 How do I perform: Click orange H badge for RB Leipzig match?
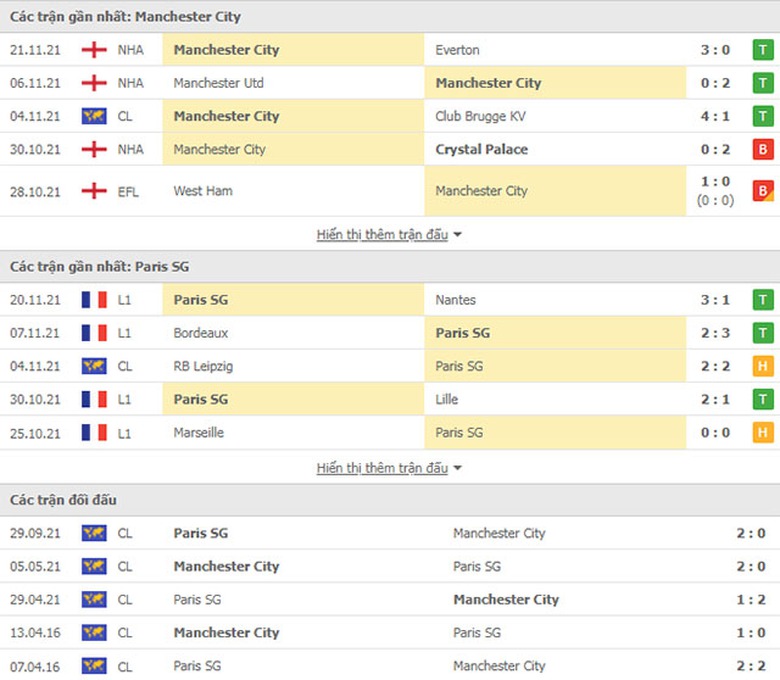[x=763, y=366]
